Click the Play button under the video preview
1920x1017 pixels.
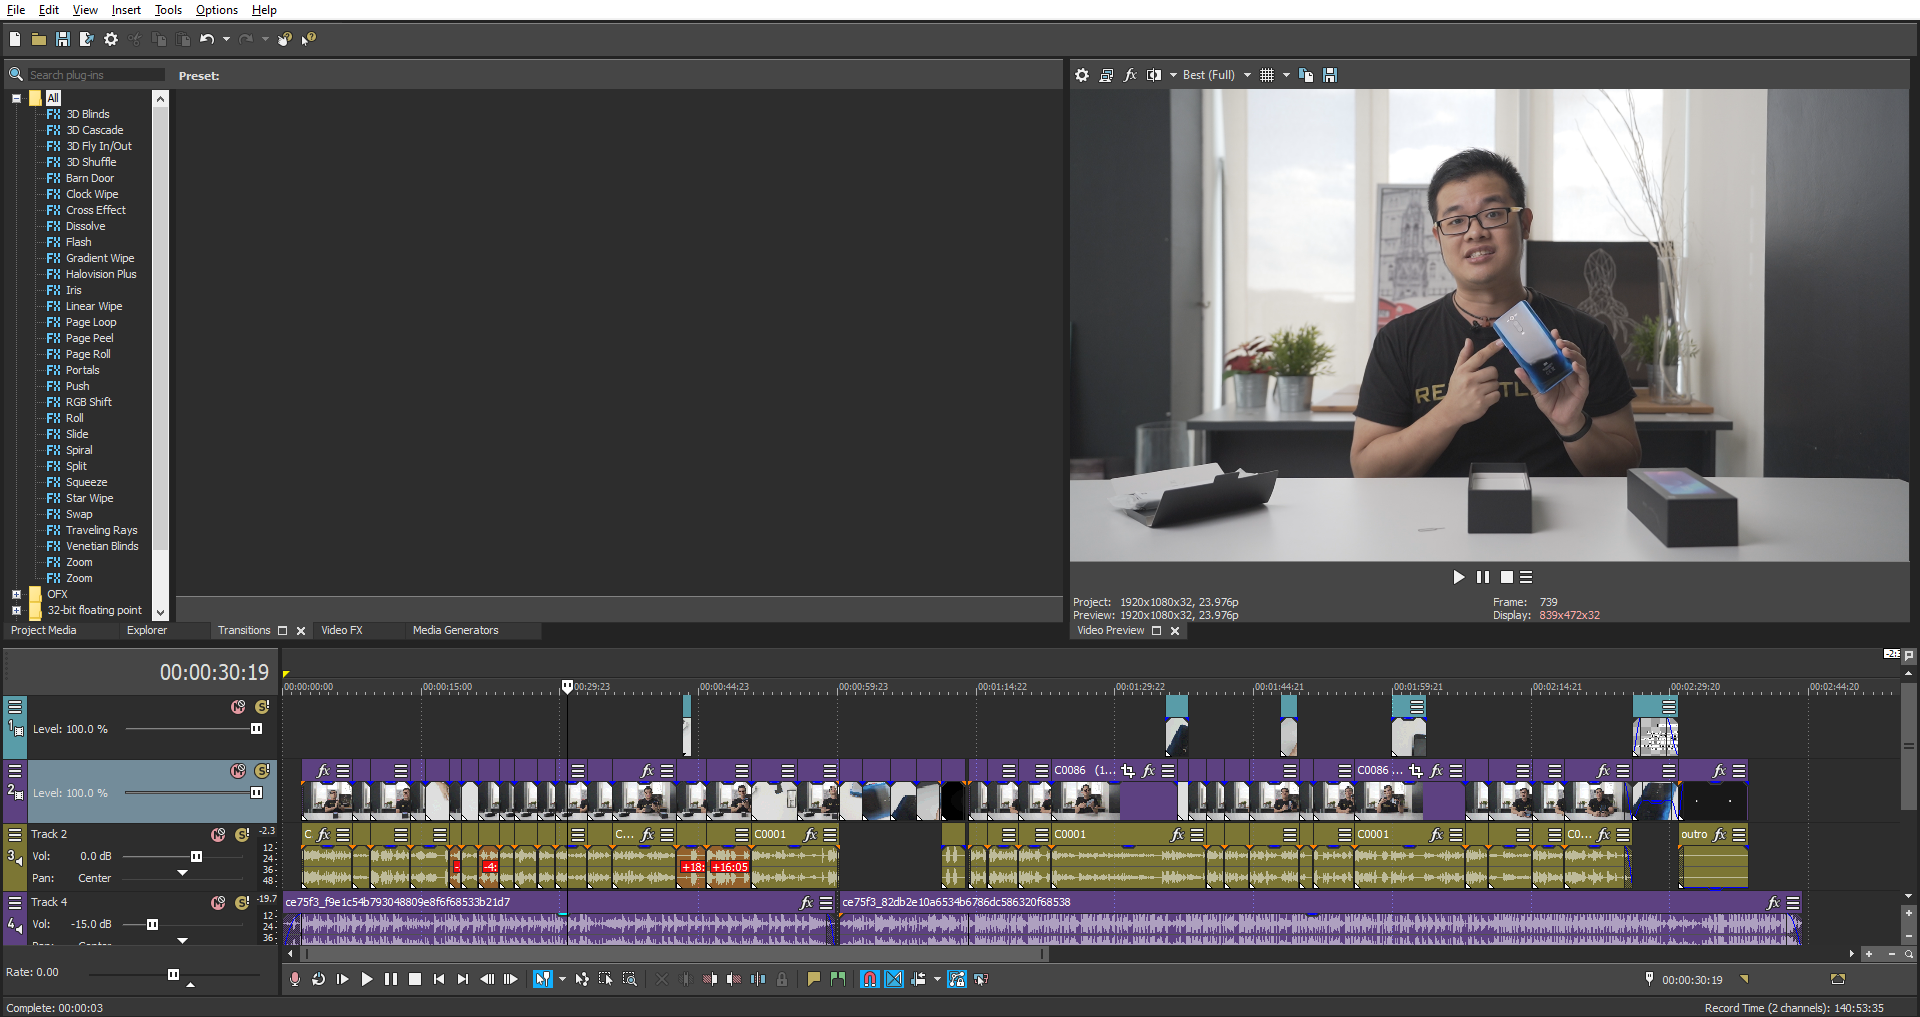tap(1458, 577)
